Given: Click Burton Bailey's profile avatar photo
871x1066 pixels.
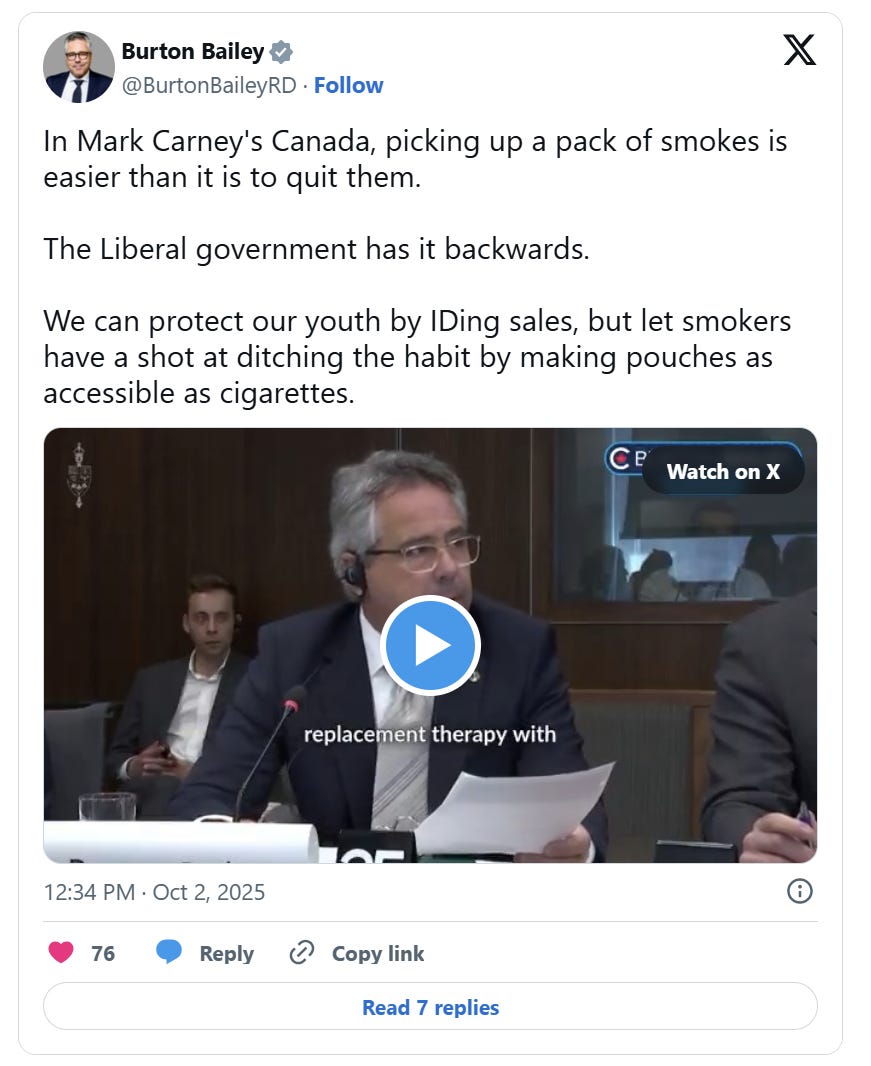Looking at the screenshot, I should (x=79, y=67).
